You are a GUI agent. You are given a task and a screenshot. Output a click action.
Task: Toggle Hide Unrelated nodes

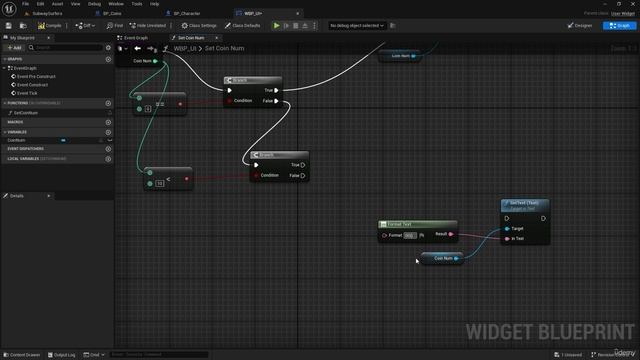pyautogui.click(x=148, y=26)
